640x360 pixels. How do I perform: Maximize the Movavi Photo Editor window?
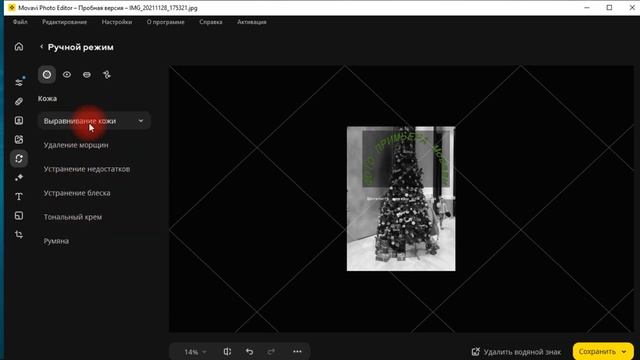[x=609, y=8]
